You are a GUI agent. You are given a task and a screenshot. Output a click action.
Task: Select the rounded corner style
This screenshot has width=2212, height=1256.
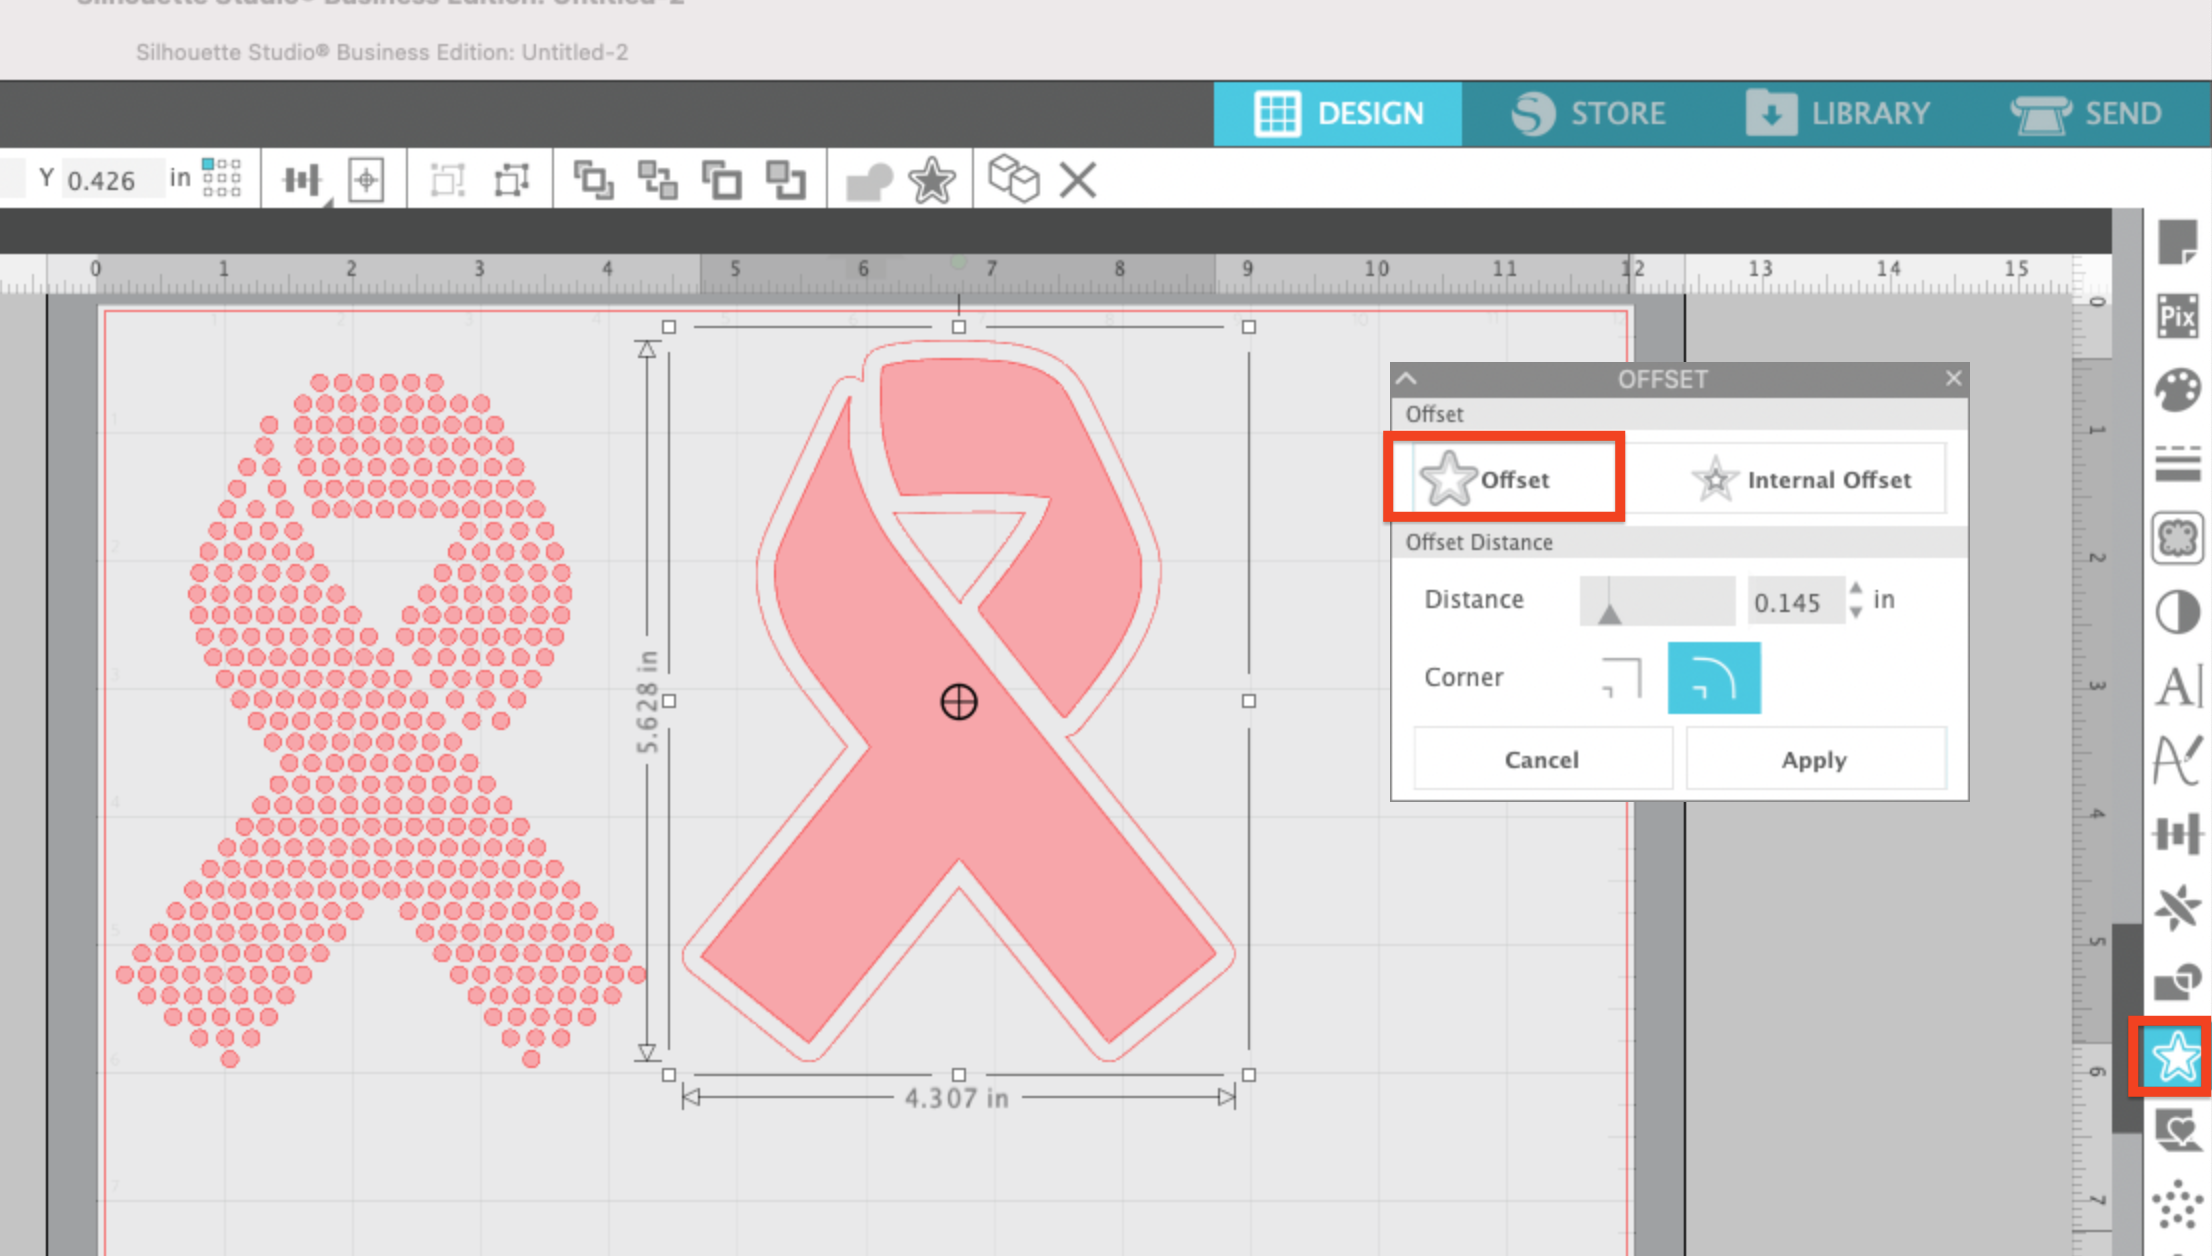pyautogui.click(x=1714, y=677)
